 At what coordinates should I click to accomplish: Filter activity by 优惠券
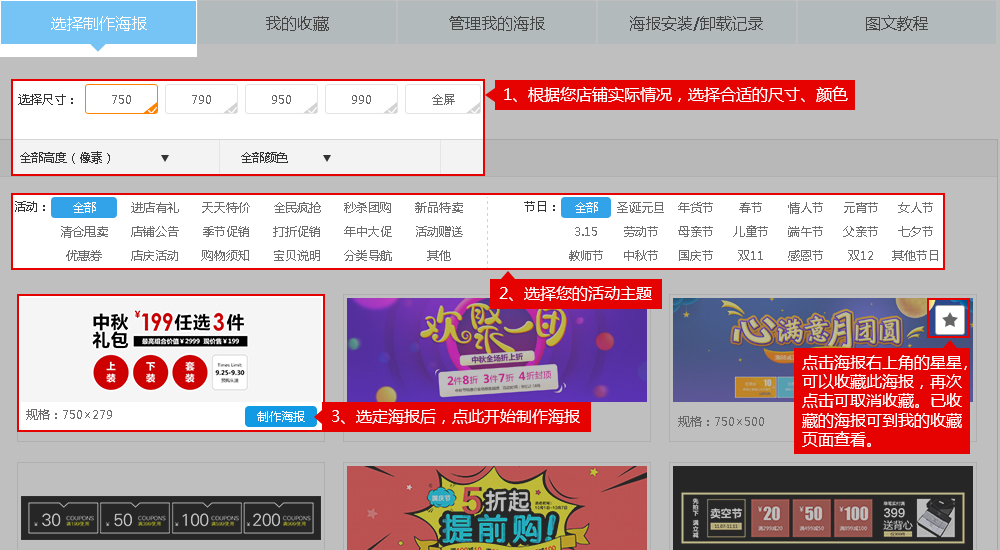[x=84, y=256]
